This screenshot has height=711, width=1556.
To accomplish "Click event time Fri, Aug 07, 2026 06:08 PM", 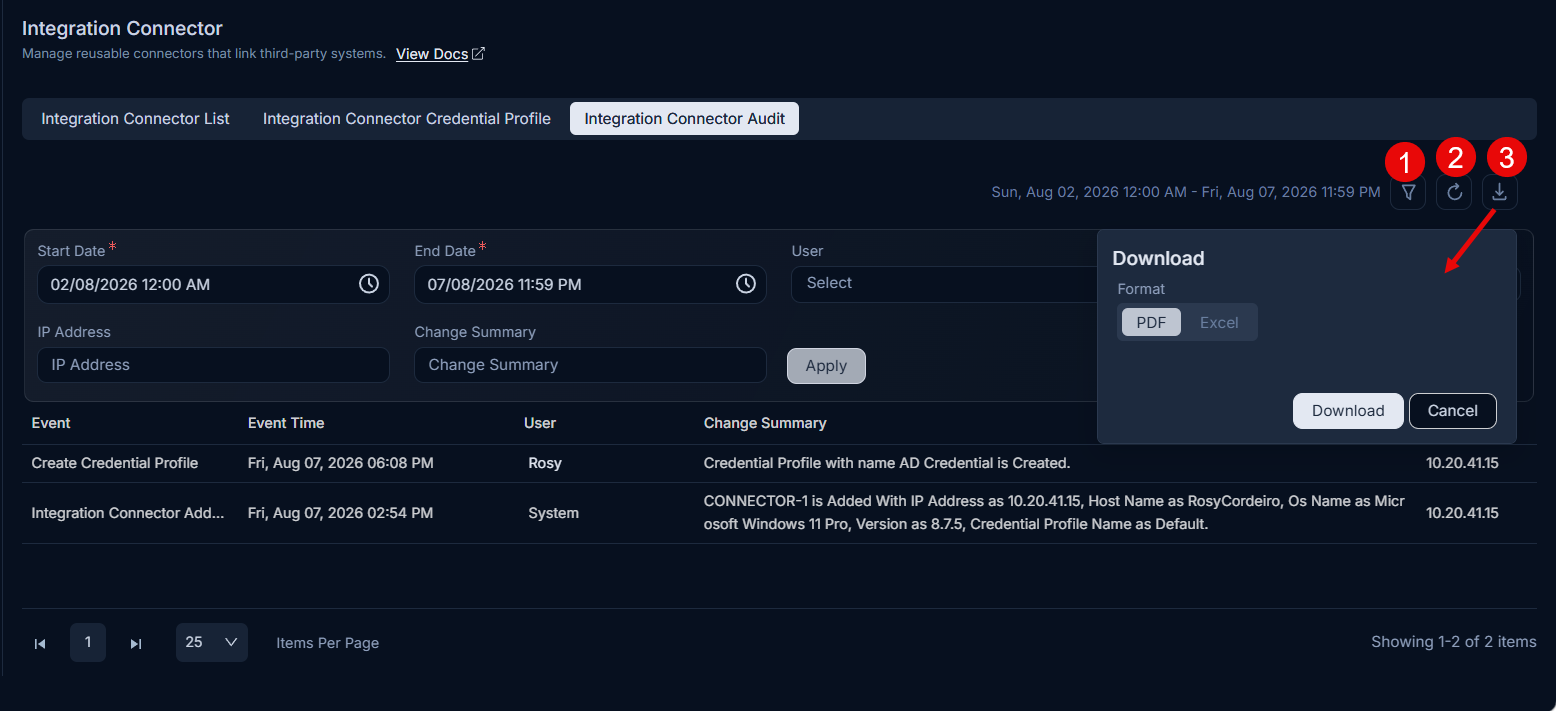I will point(340,463).
